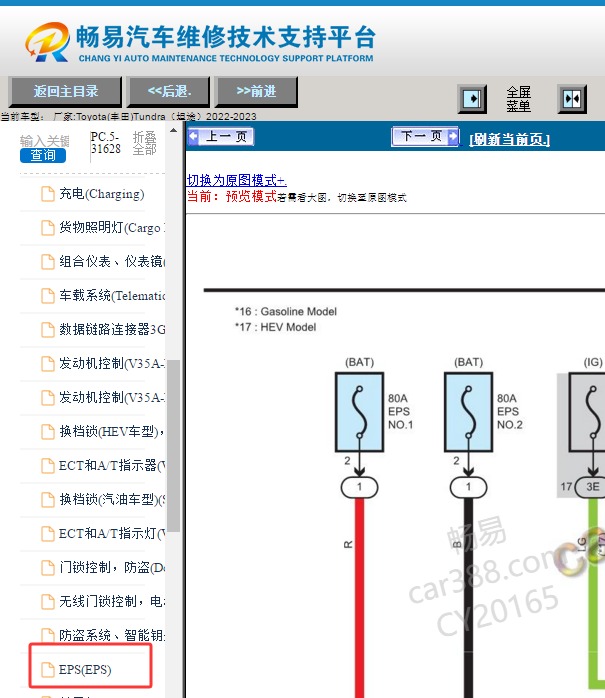Open the 货物照明灯(Cargo tree item

111,227
